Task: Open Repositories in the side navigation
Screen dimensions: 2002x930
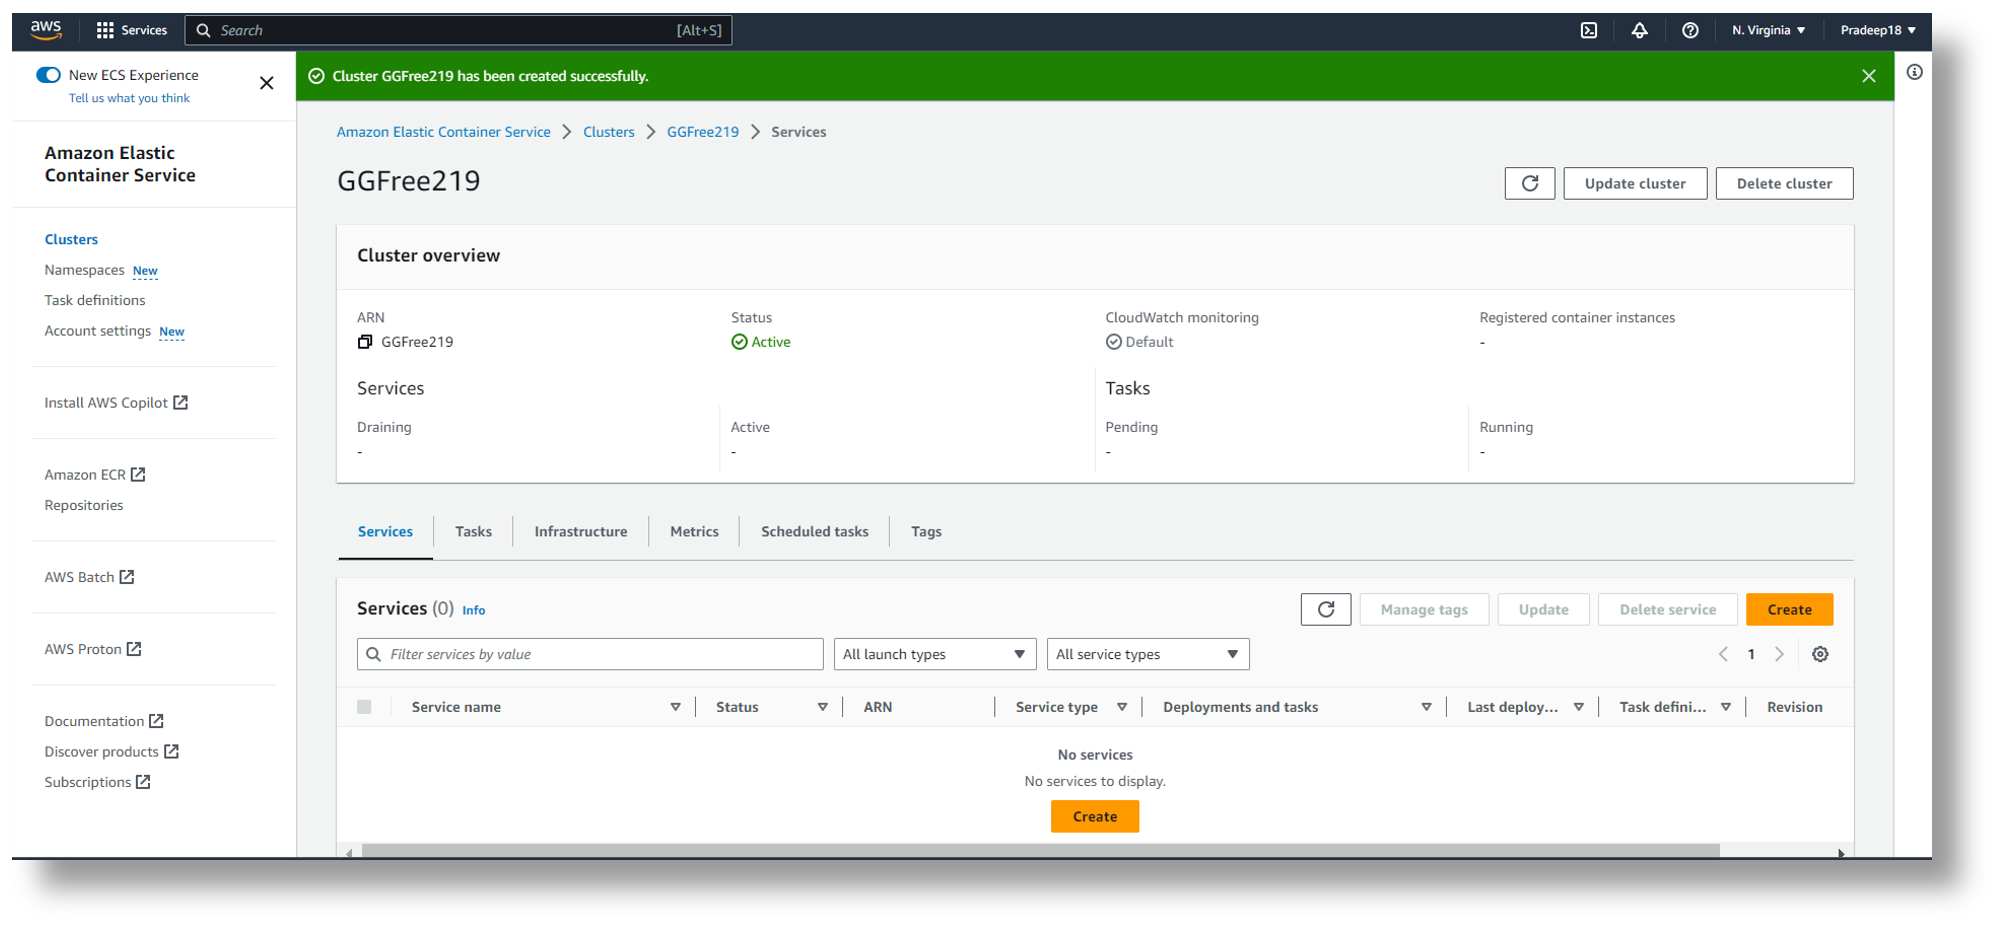Action: point(84,505)
